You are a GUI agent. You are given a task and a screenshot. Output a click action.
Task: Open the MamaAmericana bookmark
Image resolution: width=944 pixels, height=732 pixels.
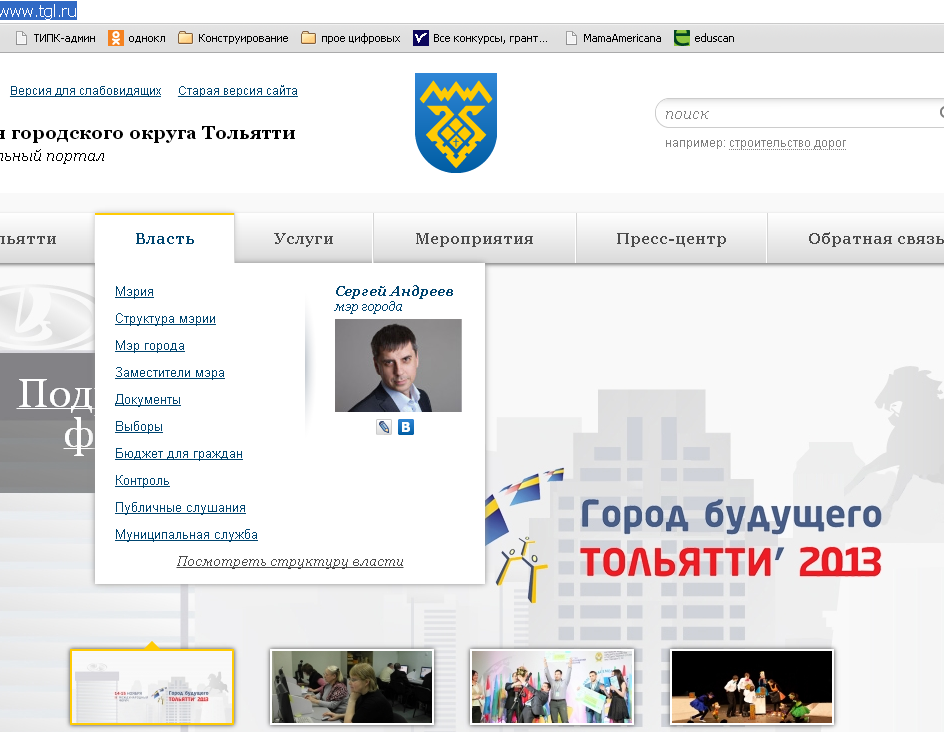[x=612, y=38]
